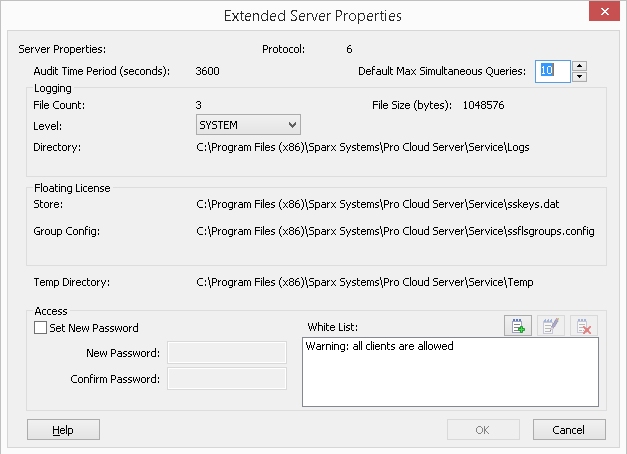Add a new White List entry
The height and width of the screenshot is (454, 627).
(518, 326)
